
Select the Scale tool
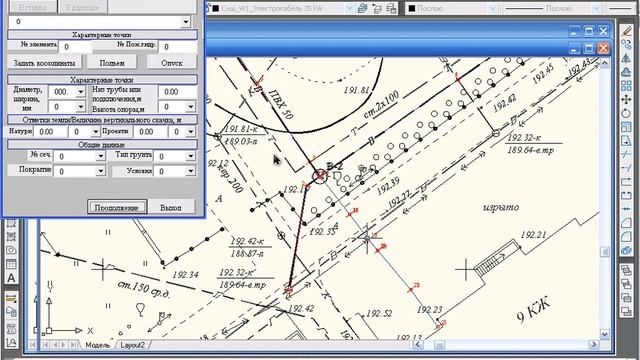tap(626, 127)
